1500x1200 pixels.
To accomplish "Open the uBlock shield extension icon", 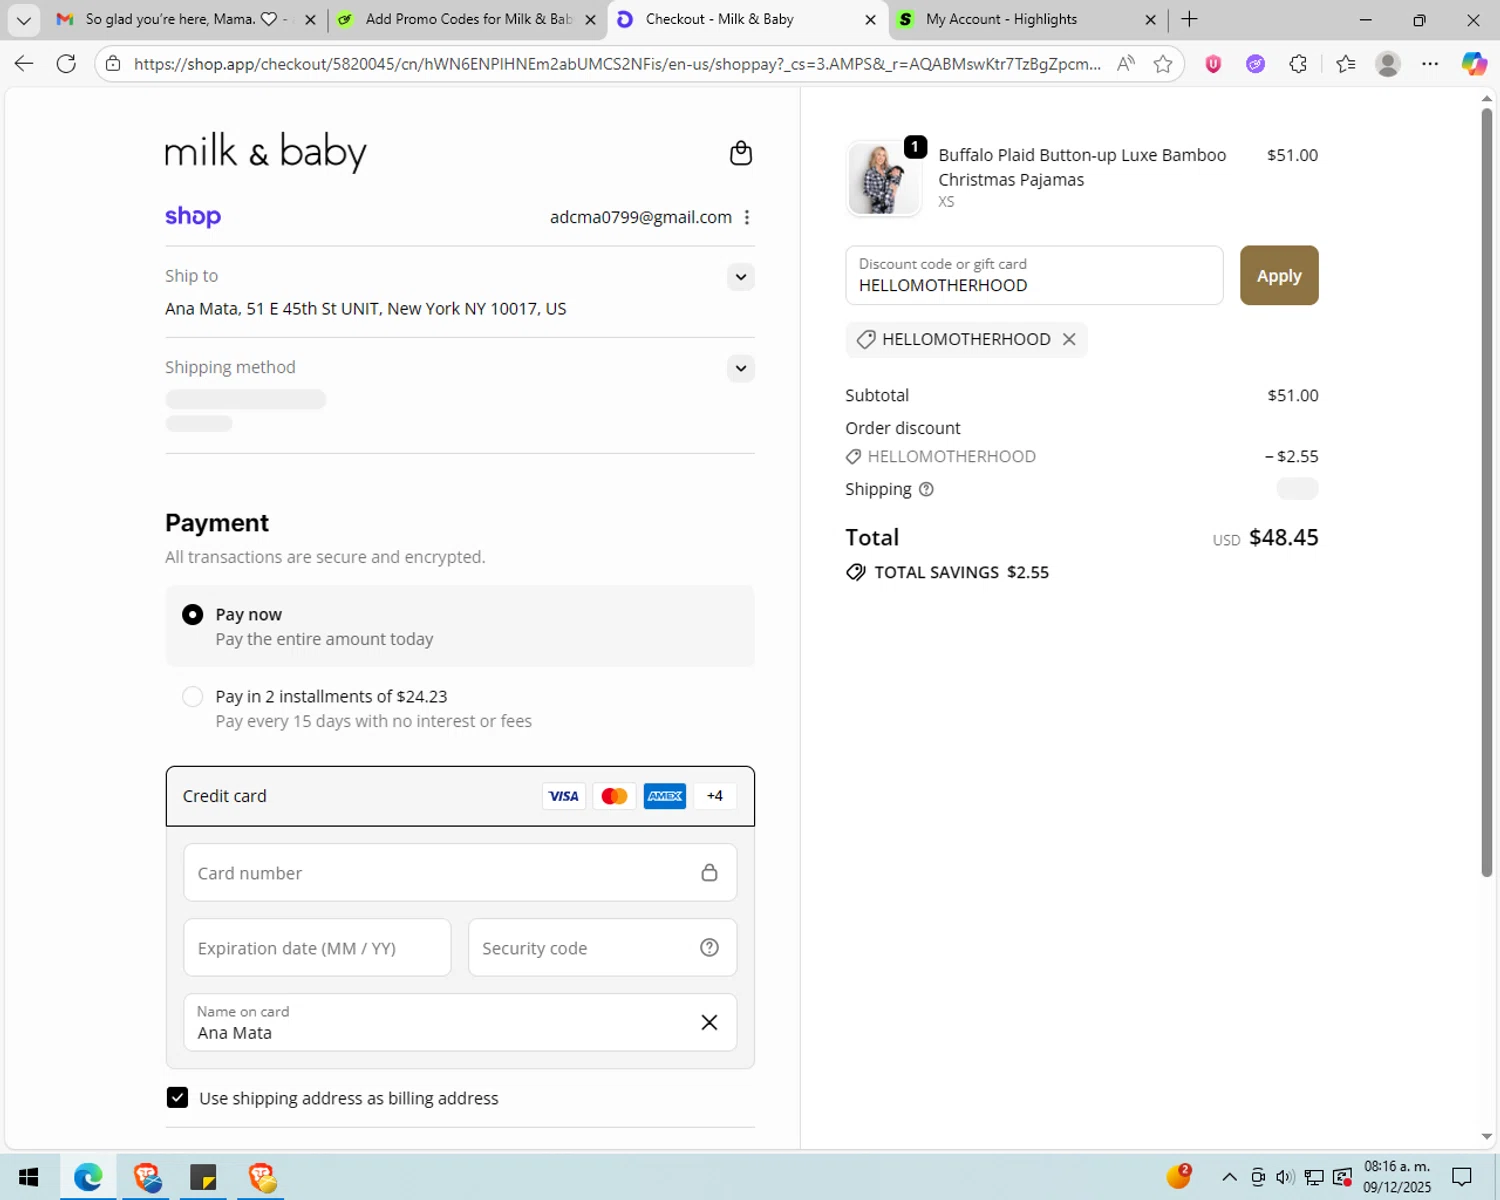I will tap(1213, 64).
